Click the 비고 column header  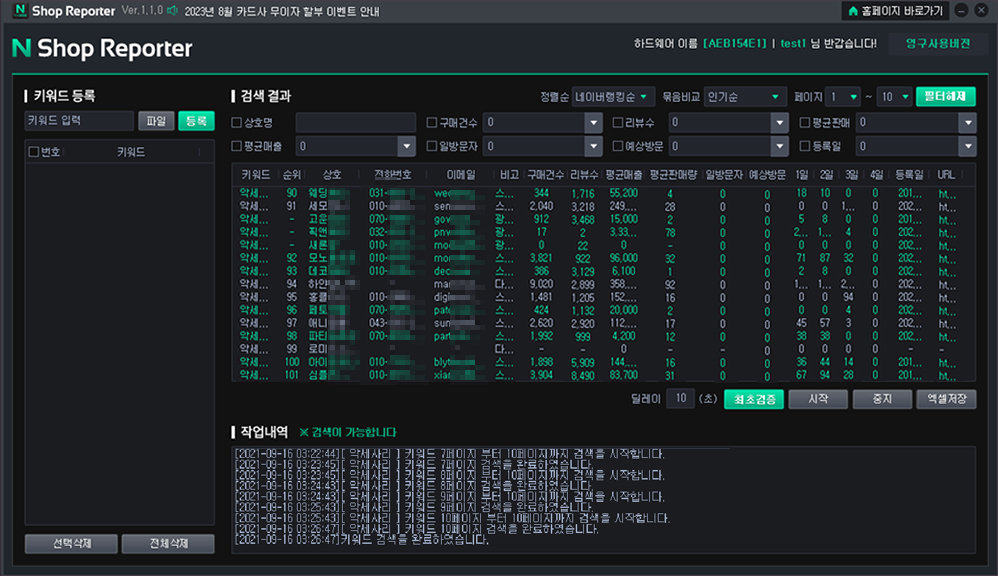tap(509, 174)
